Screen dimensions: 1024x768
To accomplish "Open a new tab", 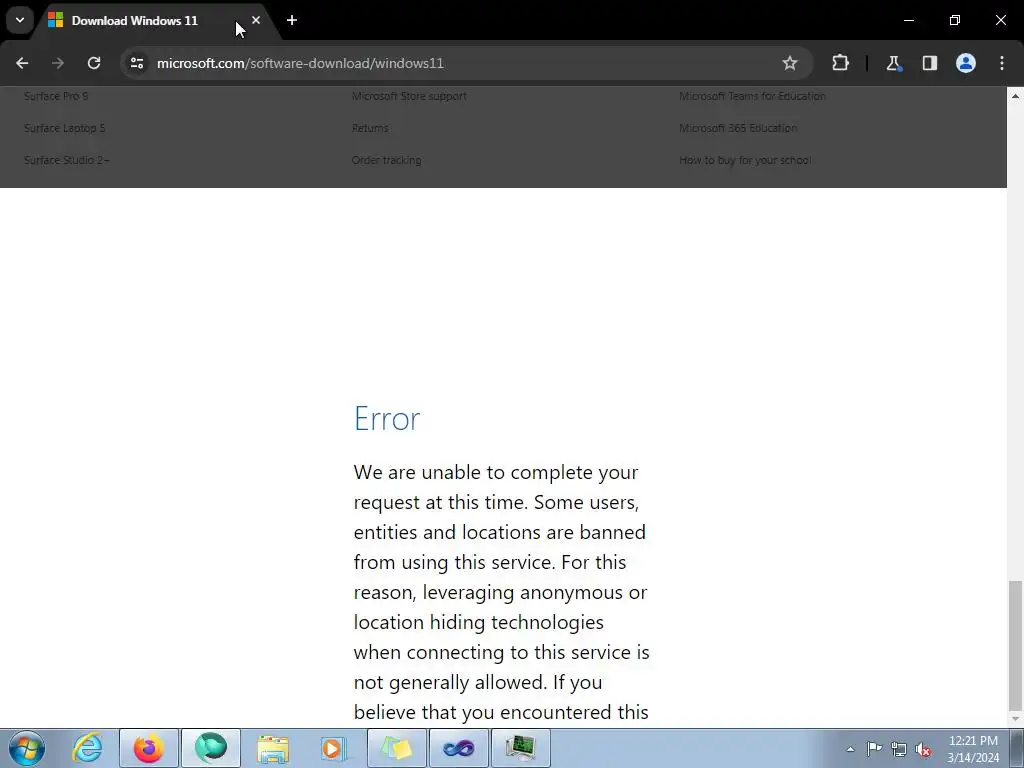I will click(x=292, y=20).
